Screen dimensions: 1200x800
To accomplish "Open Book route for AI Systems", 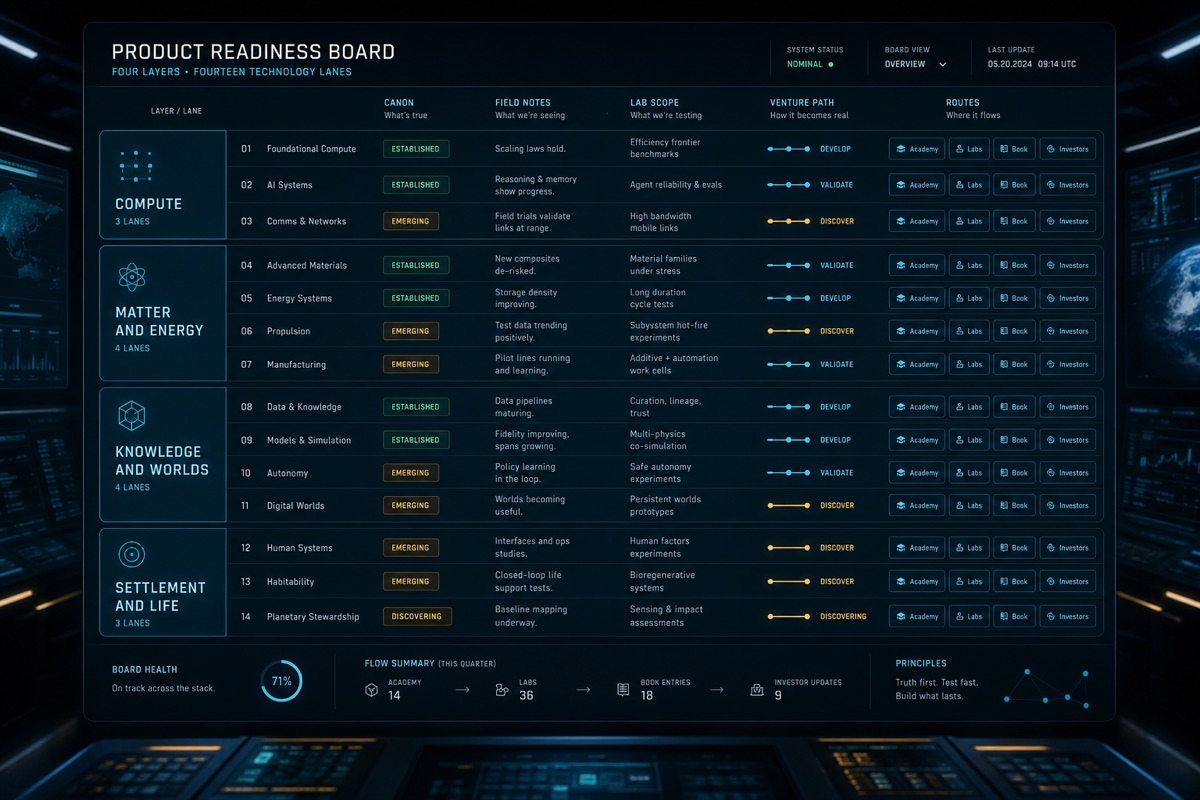I will (x=1015, y=185).
